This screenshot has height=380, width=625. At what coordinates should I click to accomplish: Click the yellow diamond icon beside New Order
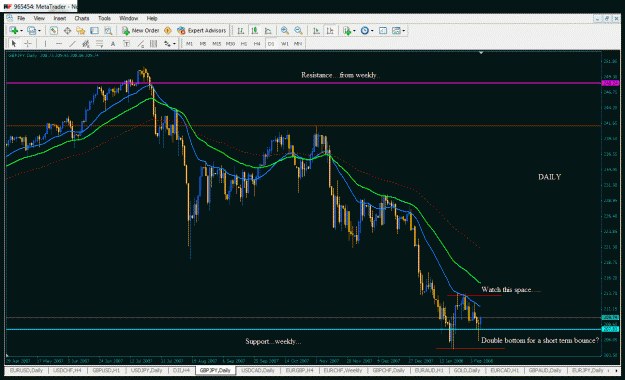point(168,31)
